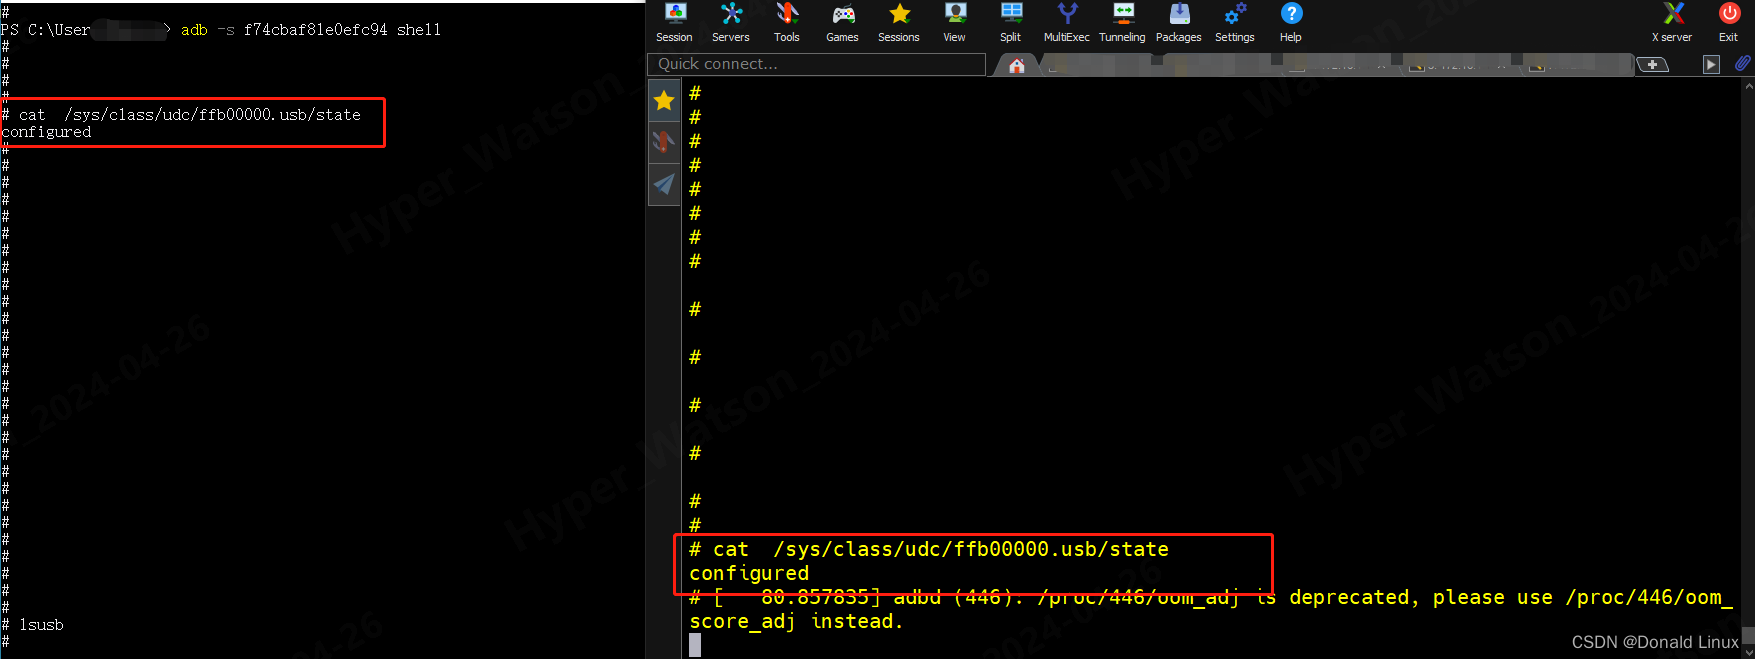Image resolution: width=1755 pixels, height=659 pixels.
Task: Open the Games toolbar icon
Action: point(843,22)
